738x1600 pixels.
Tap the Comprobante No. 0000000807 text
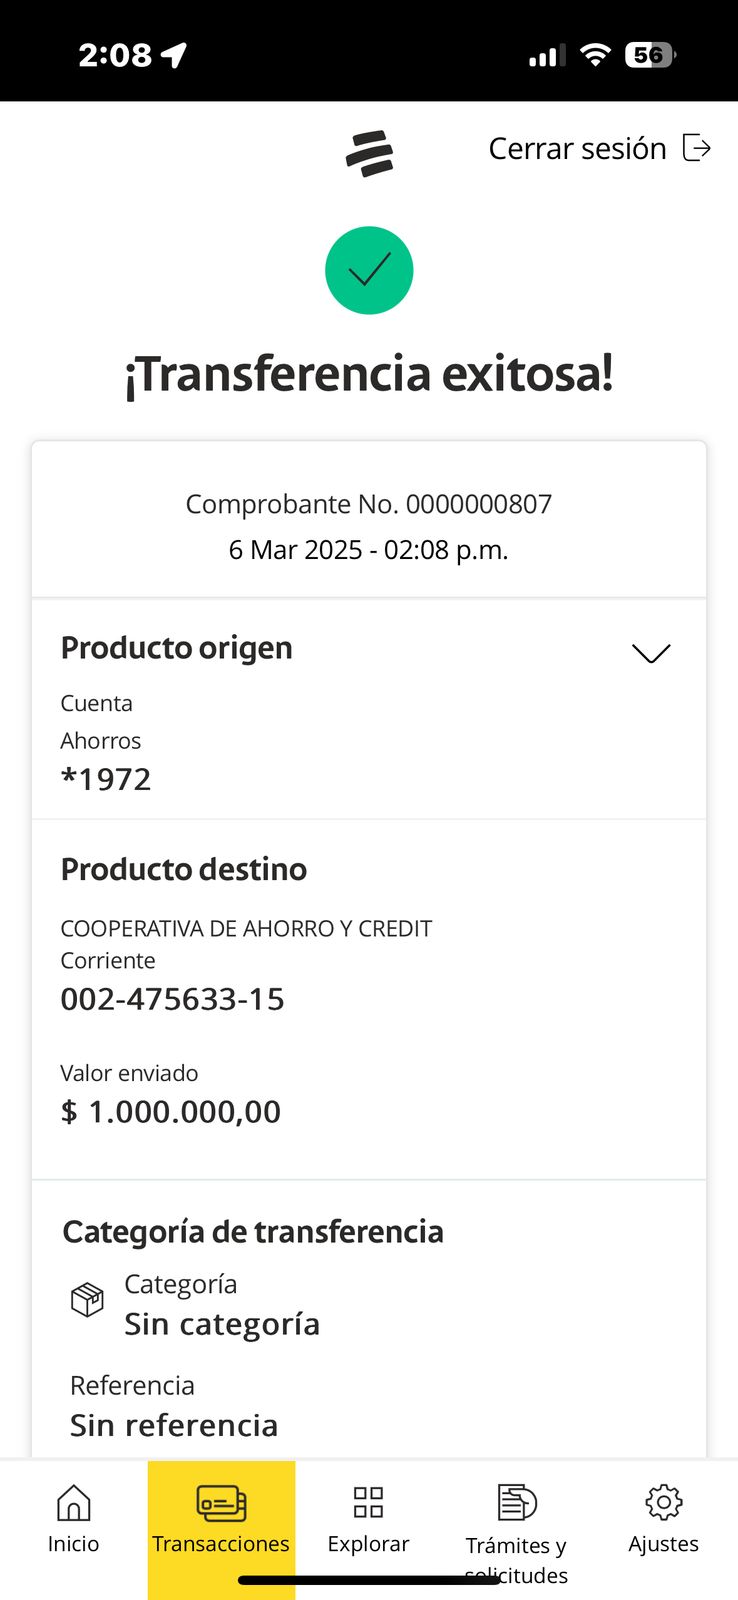click(x=369, y=504)
